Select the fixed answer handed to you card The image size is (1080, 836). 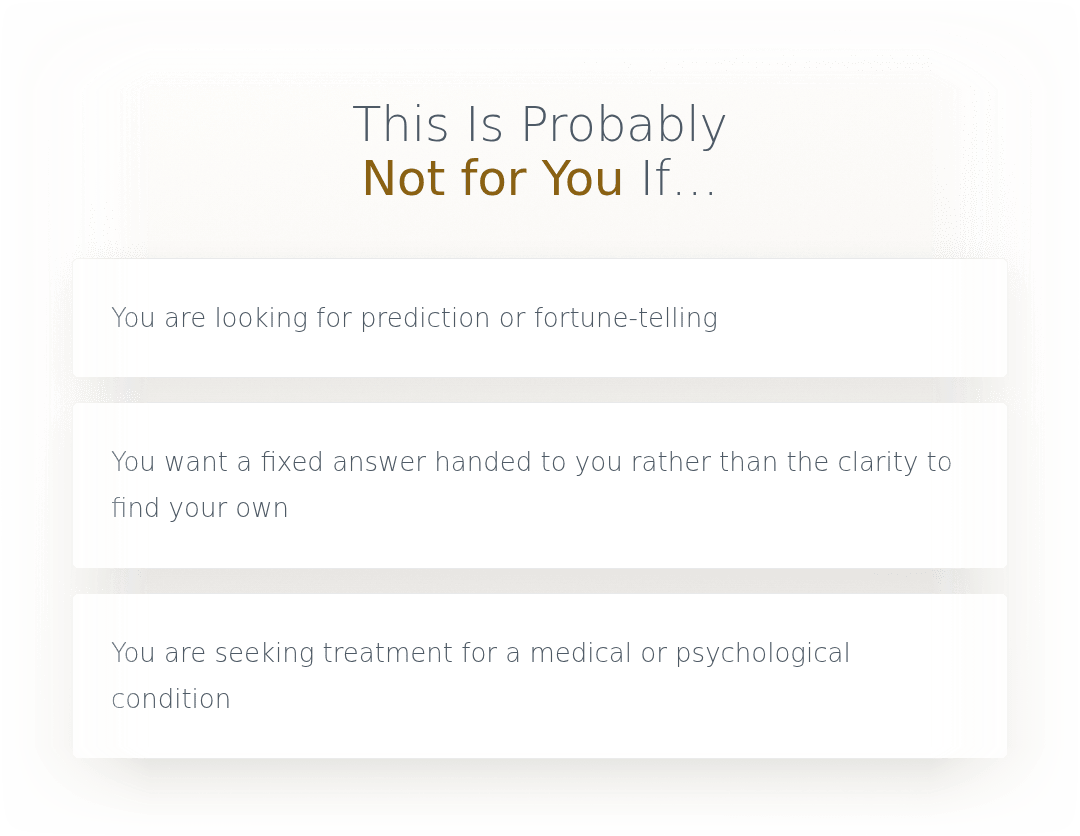[x=540, y=485]
